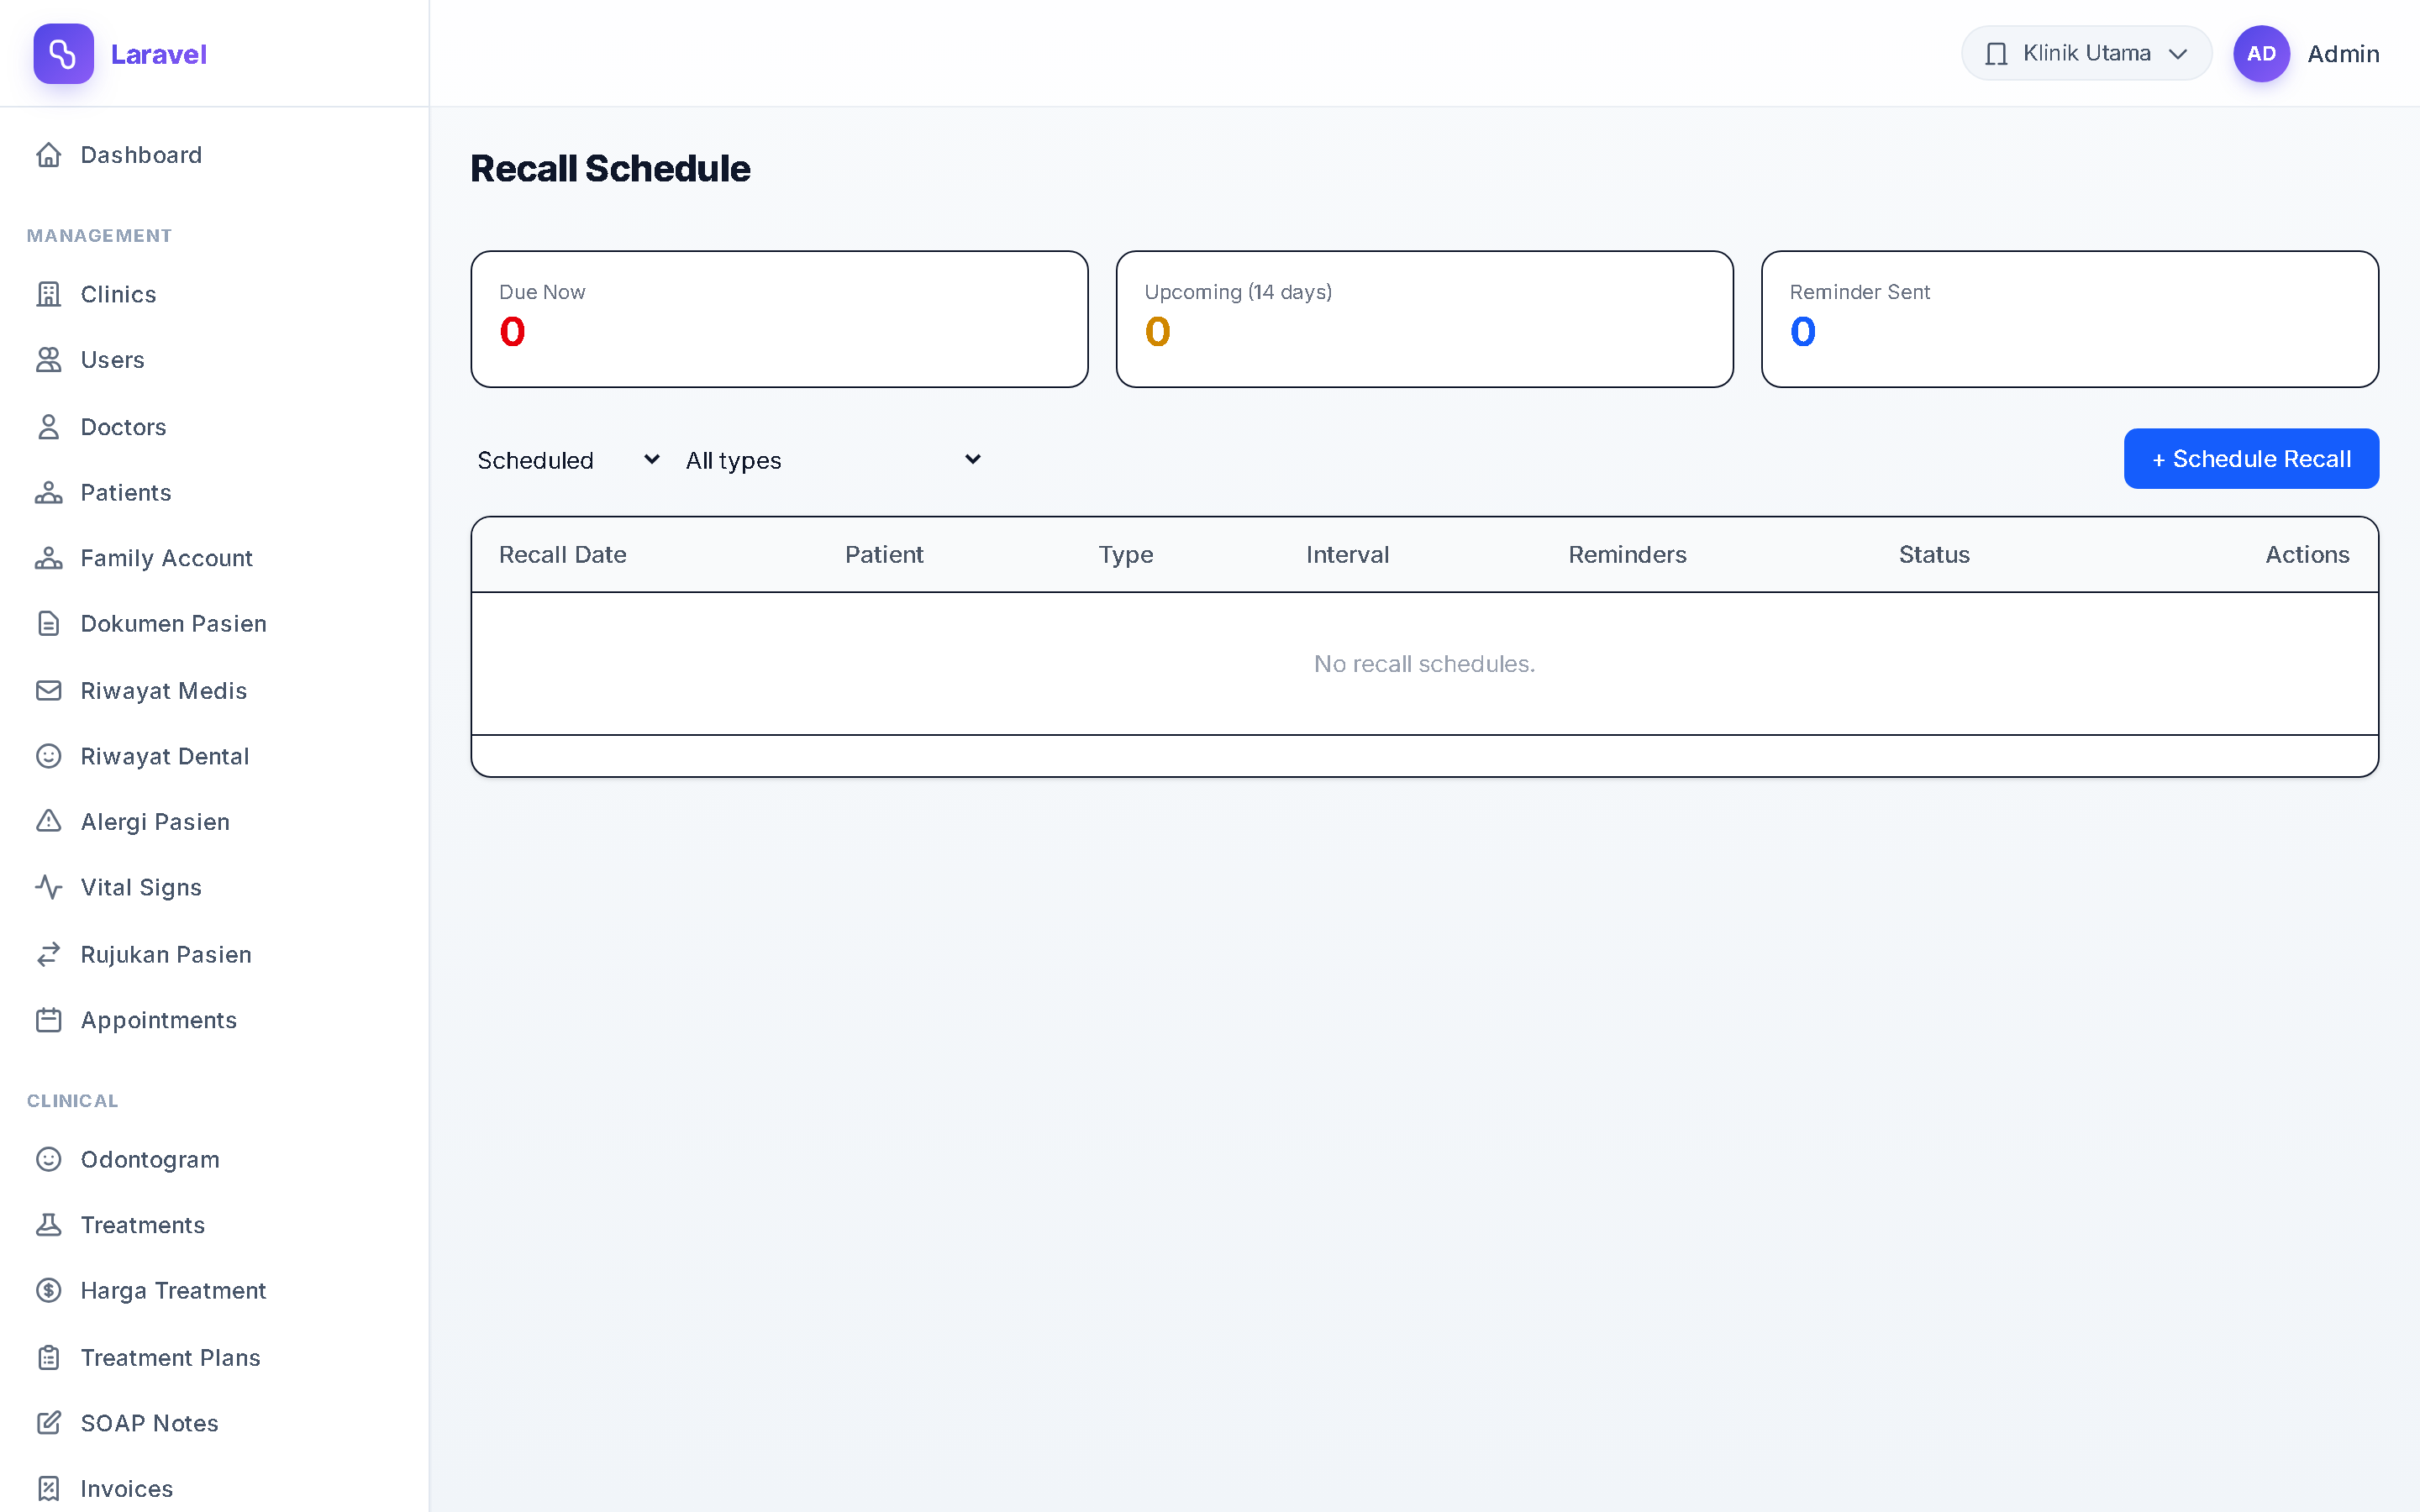
Task: Click the Riwayat Medis envelope icon
Action: click(49, 691)
